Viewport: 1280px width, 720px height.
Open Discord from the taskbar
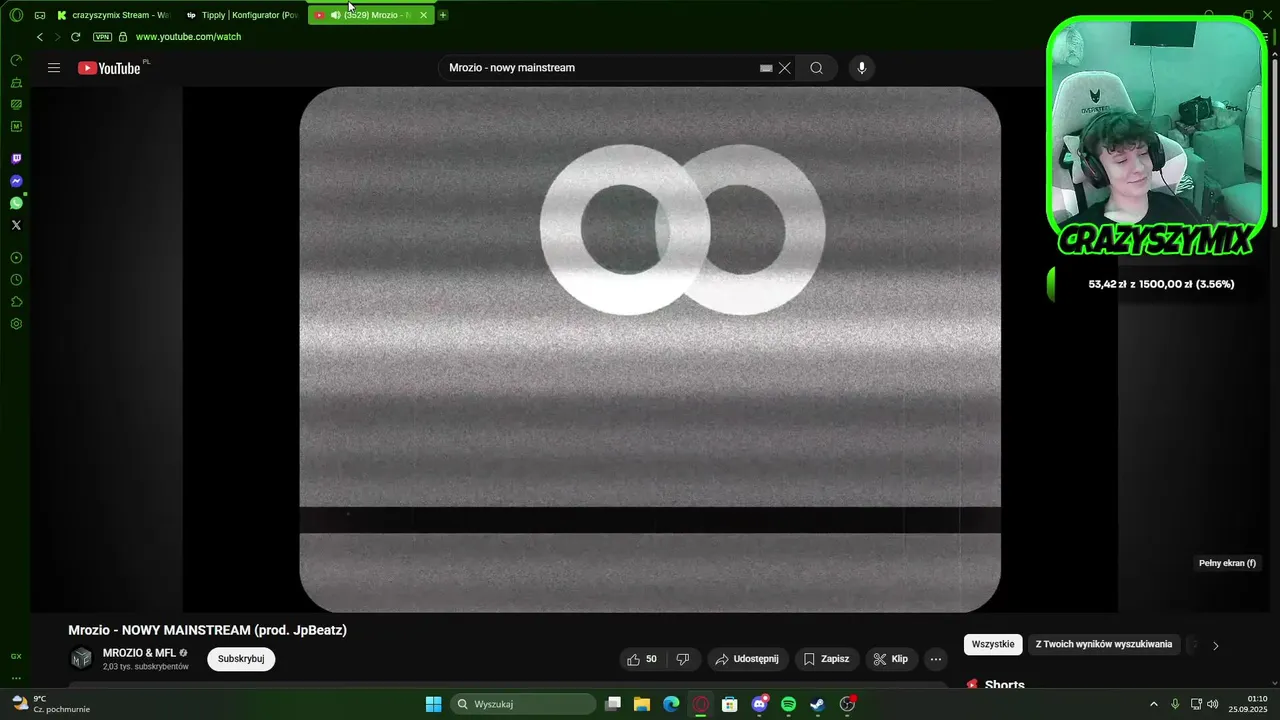759,704
